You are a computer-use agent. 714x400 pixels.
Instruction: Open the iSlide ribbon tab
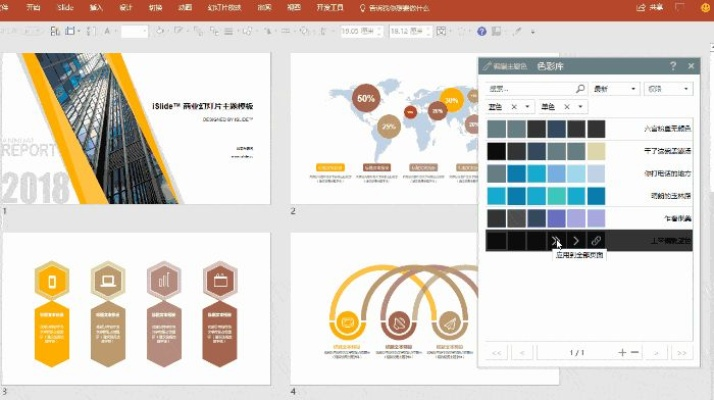[64, 7]
